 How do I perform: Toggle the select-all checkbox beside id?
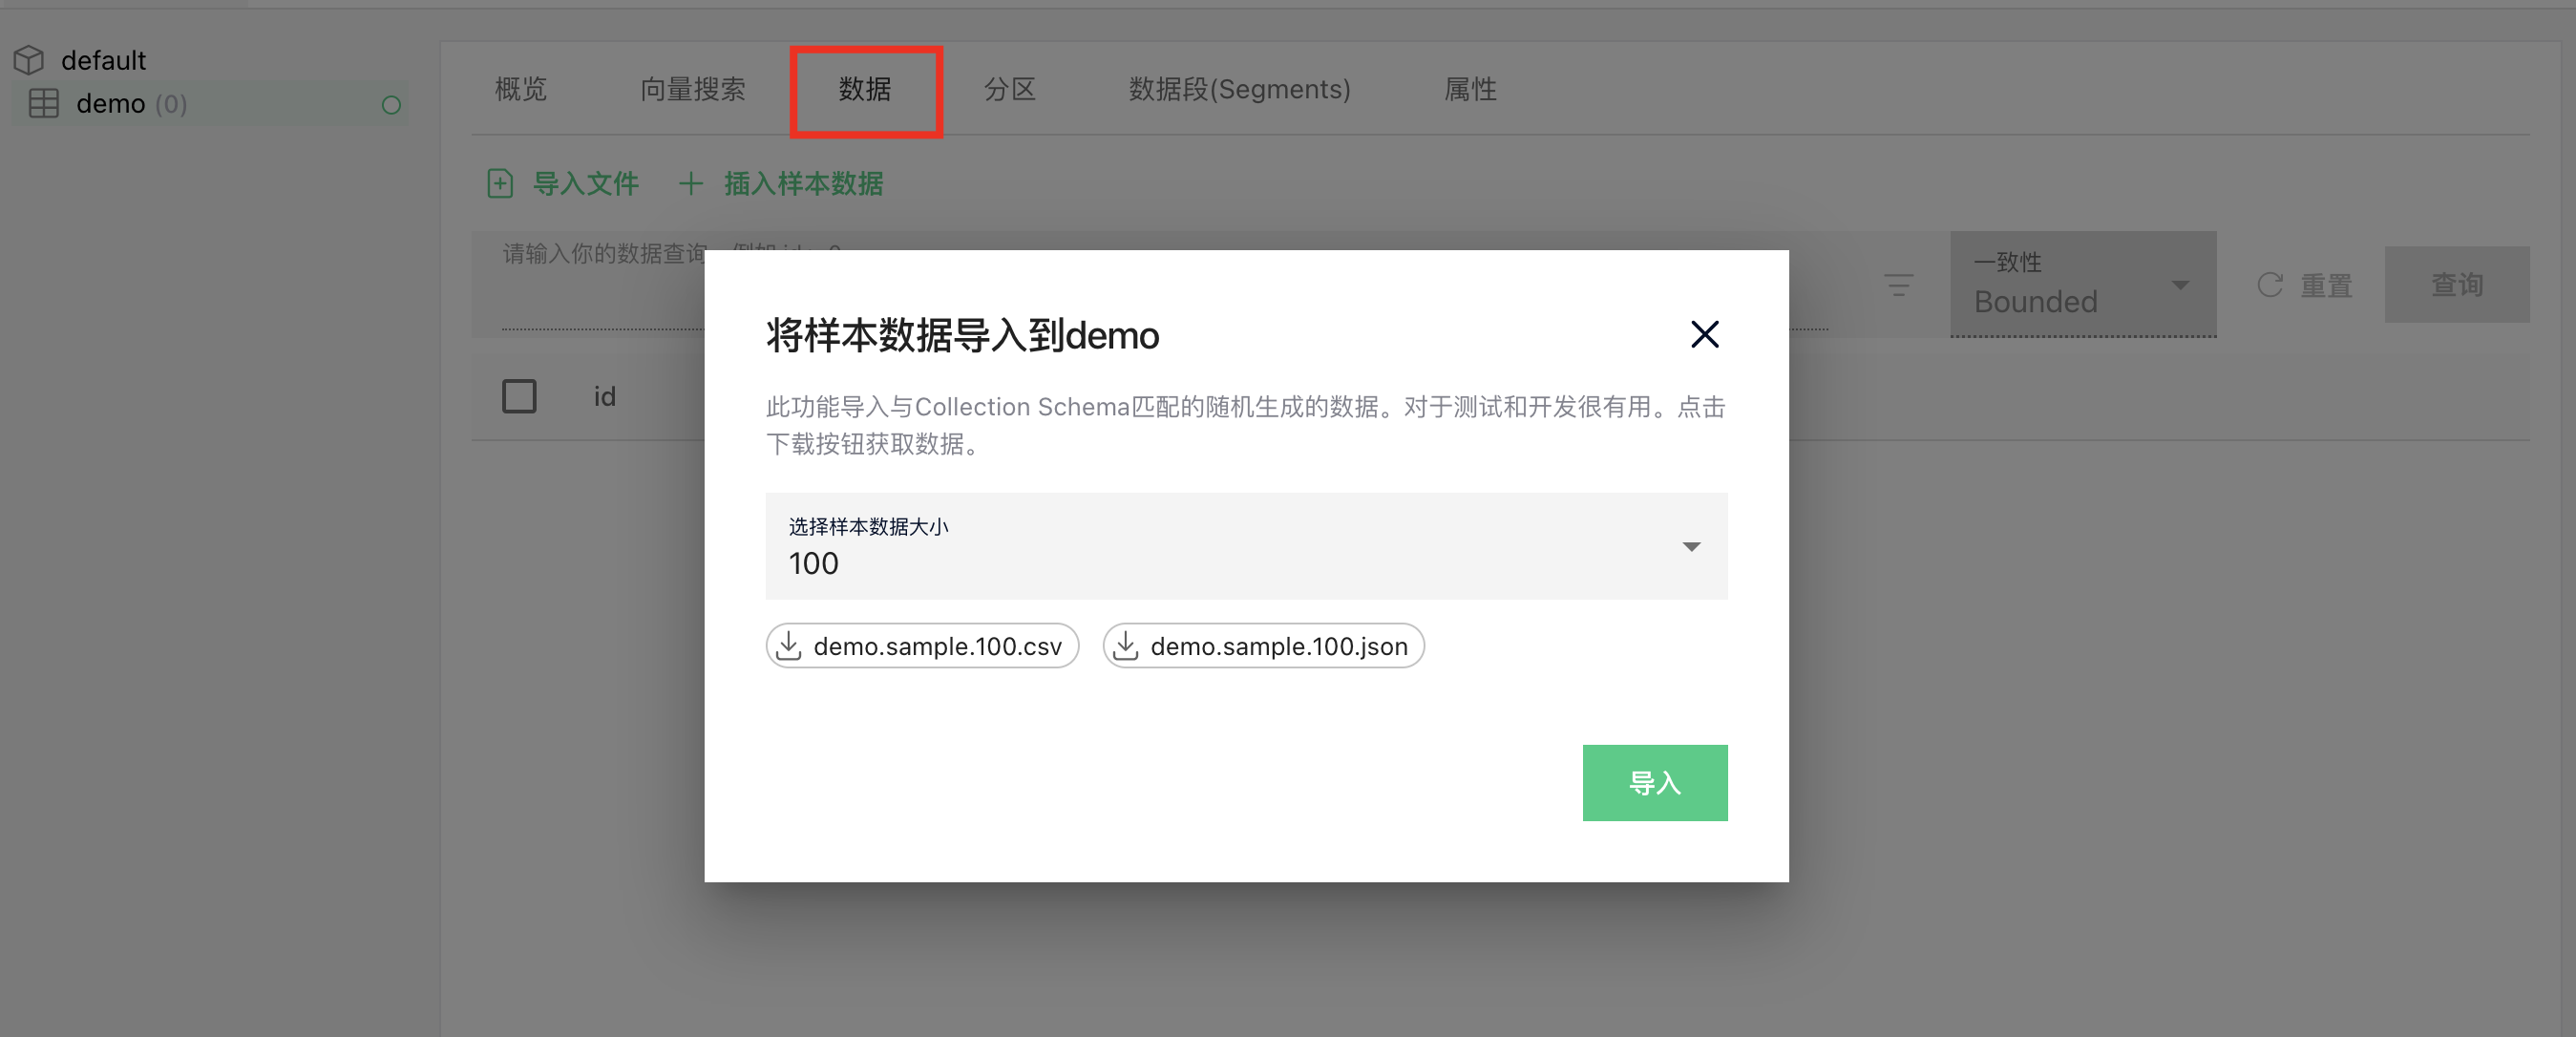(519, 396)
